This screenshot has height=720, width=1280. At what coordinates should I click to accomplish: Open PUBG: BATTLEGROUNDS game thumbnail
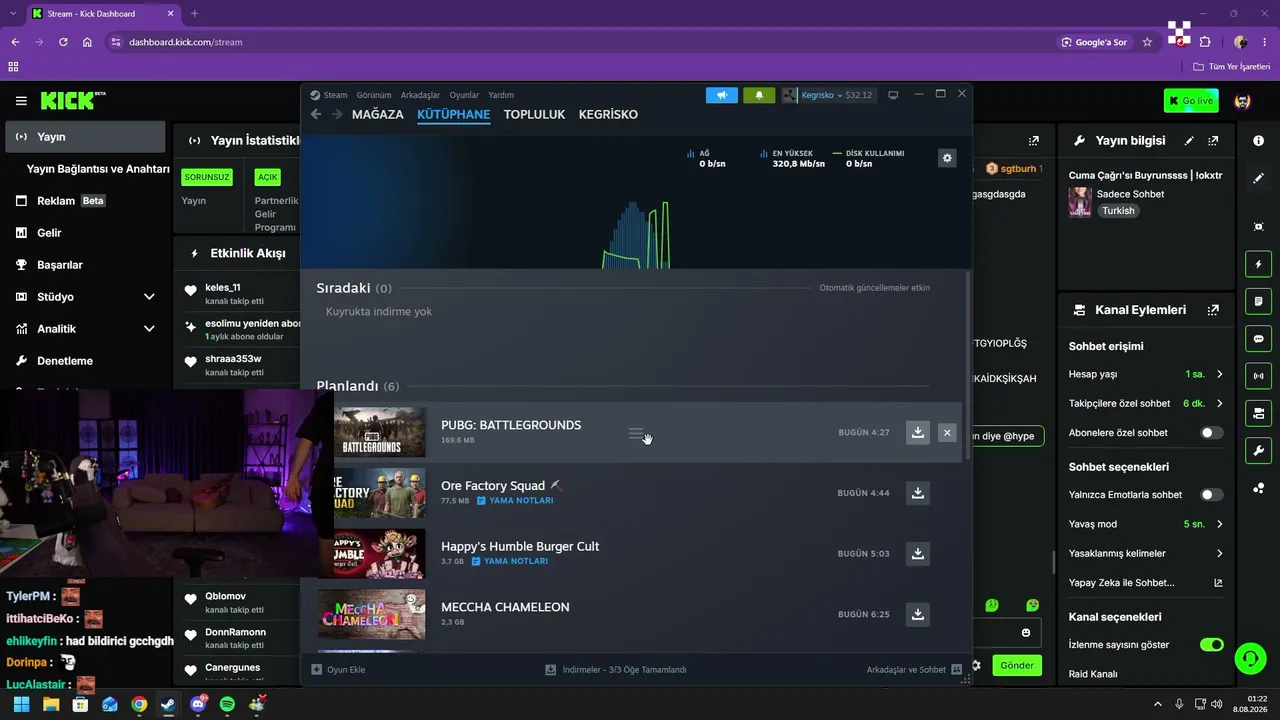379,432
